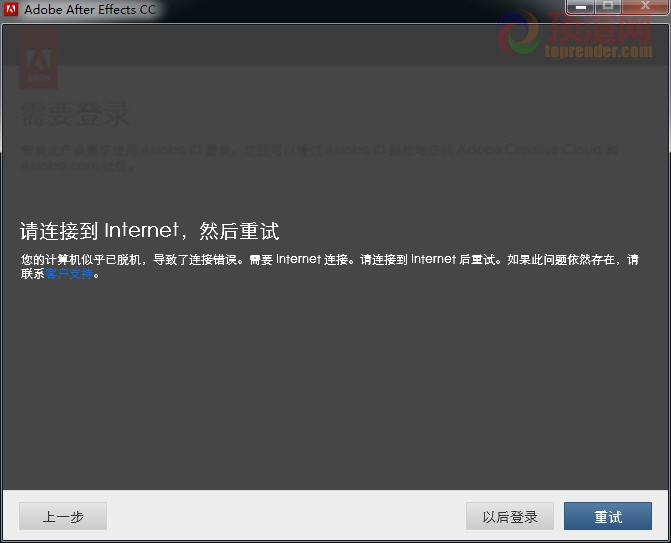Image resolution: width=671 pixels, height=543 pixels.
Task: Close the Adobe After Effects CC window
Action: (645, 6)
